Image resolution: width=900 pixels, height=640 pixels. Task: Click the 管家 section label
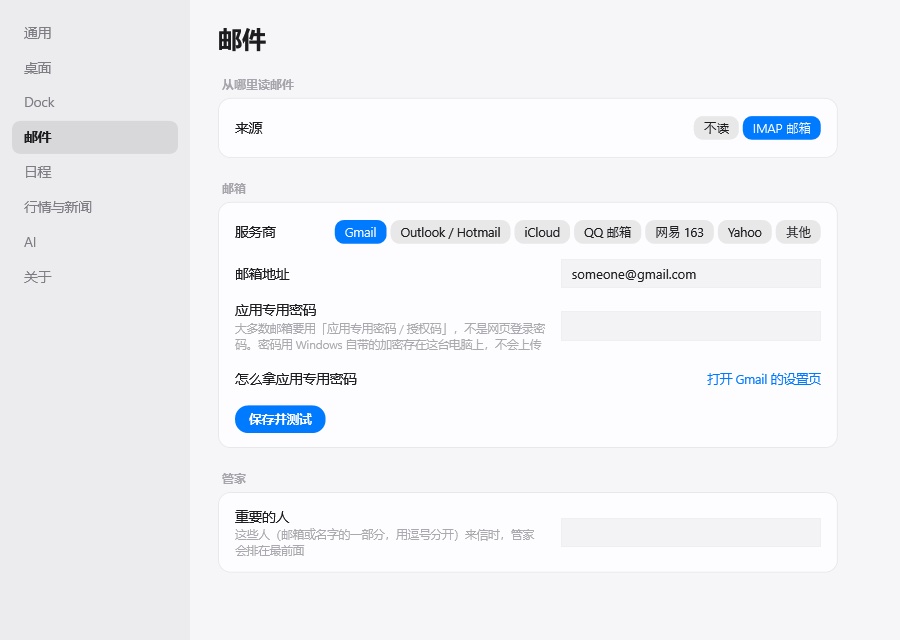coord(234,479)
